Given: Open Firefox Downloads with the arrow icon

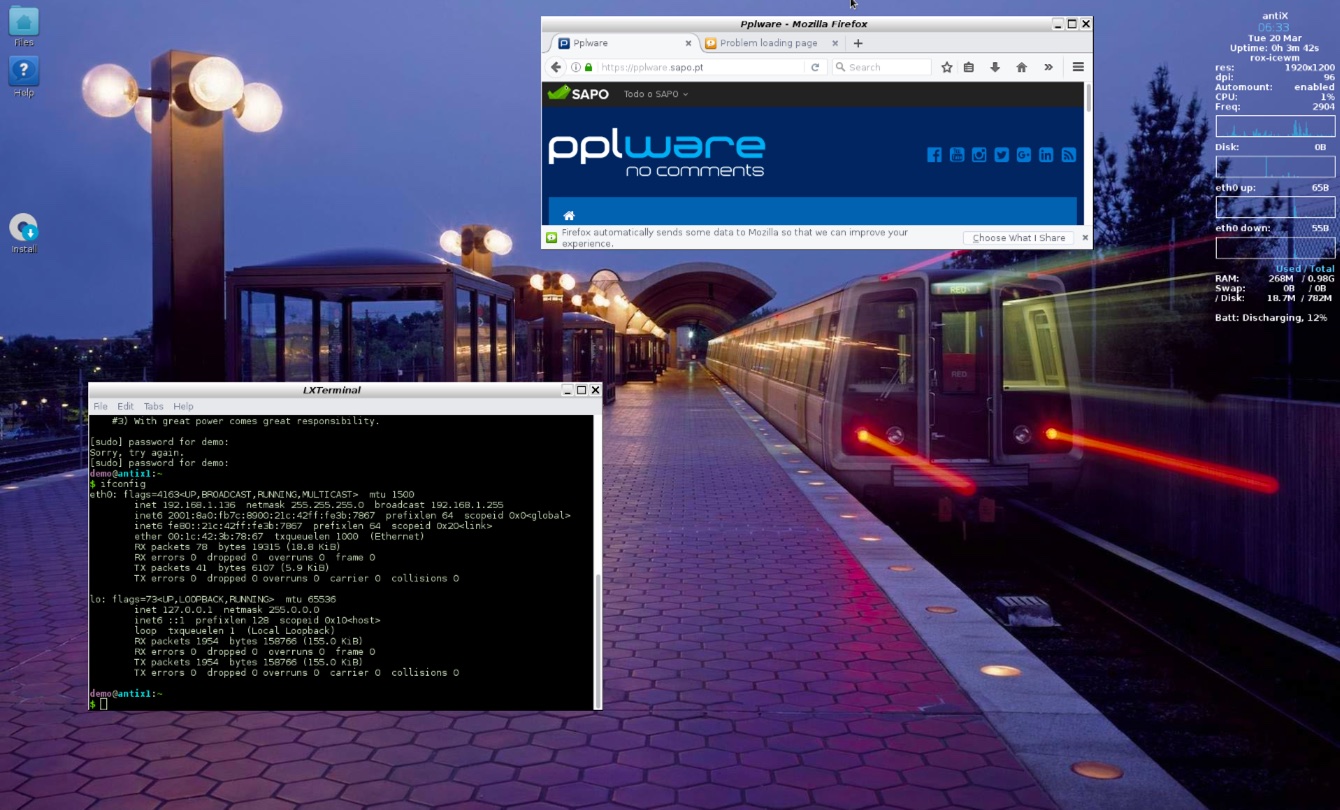Looking at the screenshot, I should point(995,67).
